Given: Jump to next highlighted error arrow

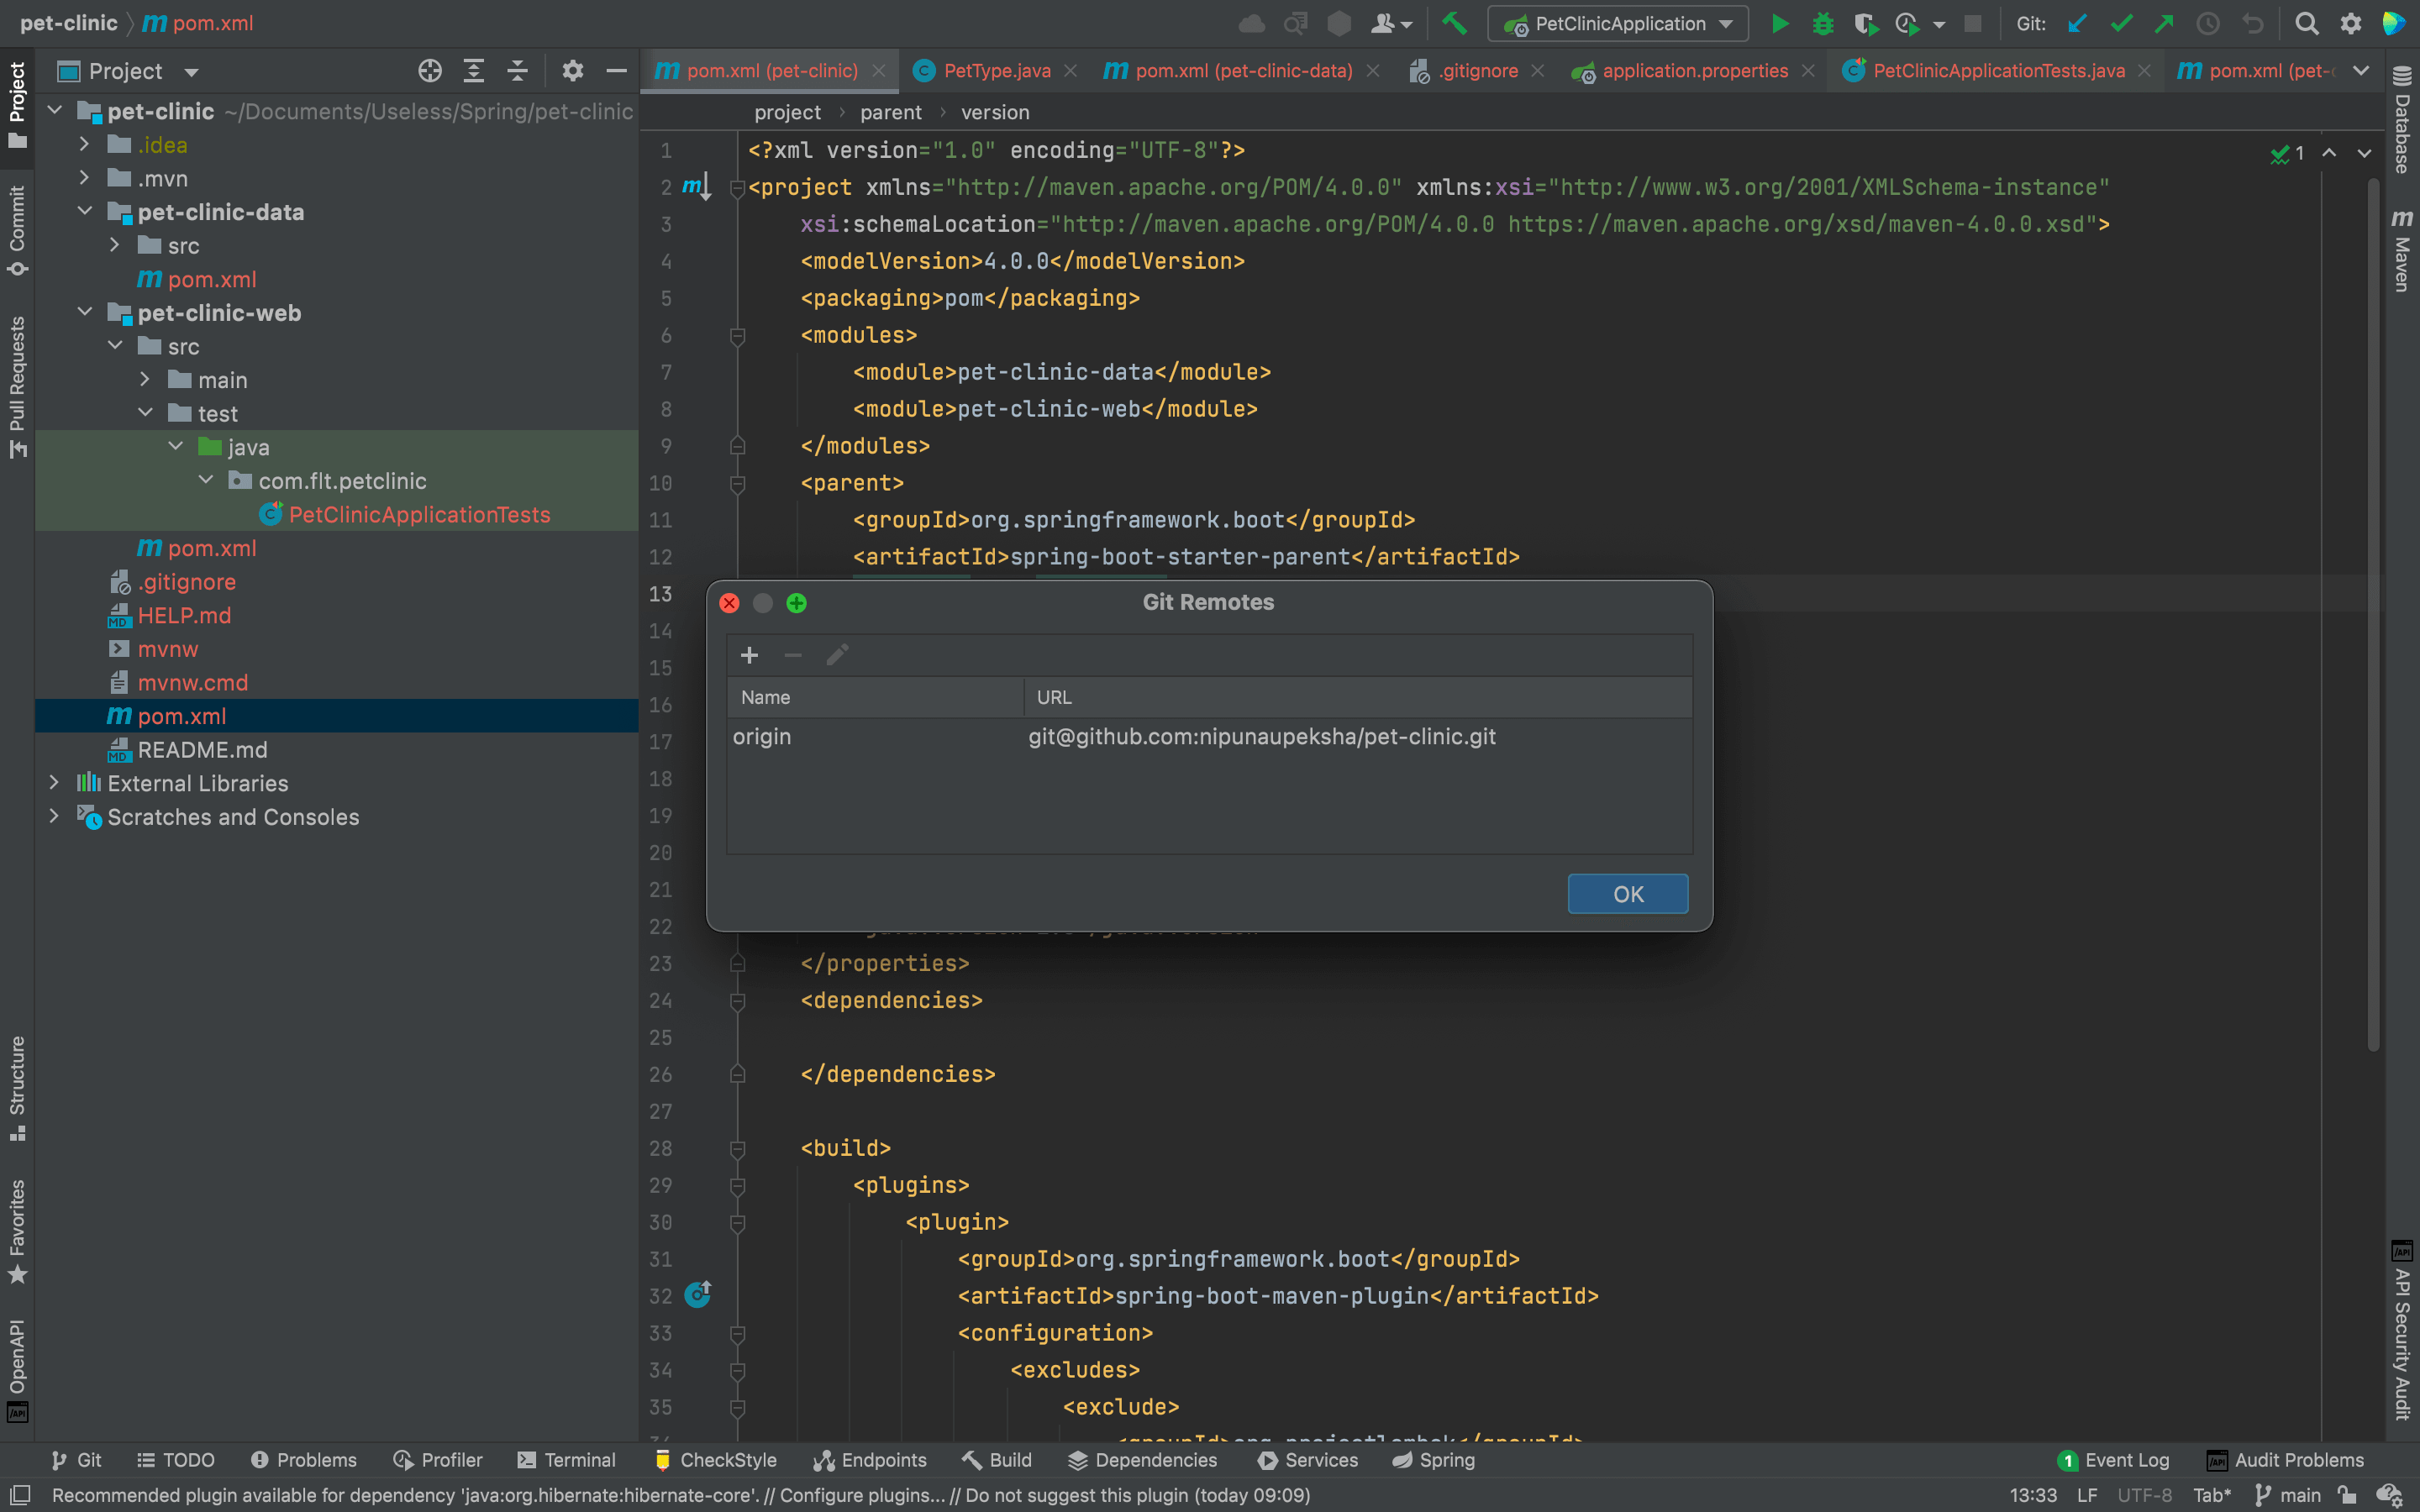Looking at the screenshot, I should tap(2364, 153).
